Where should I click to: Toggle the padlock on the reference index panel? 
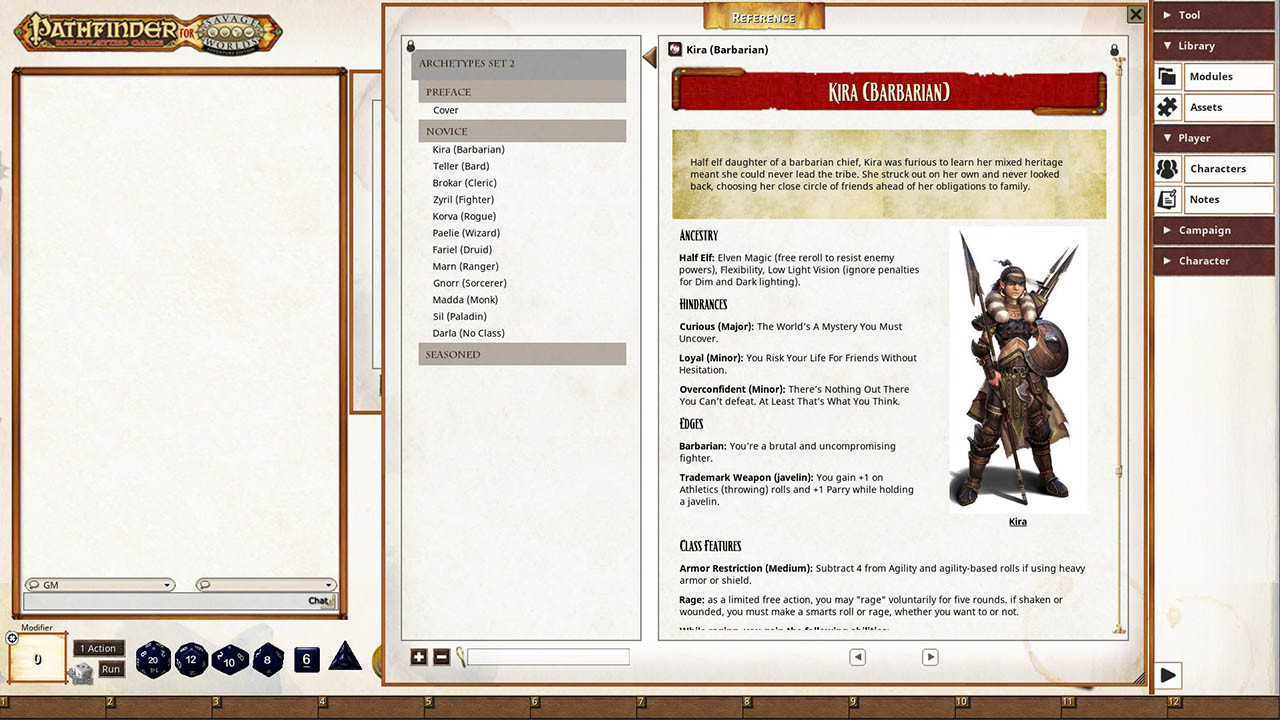[x=410, y=44]
